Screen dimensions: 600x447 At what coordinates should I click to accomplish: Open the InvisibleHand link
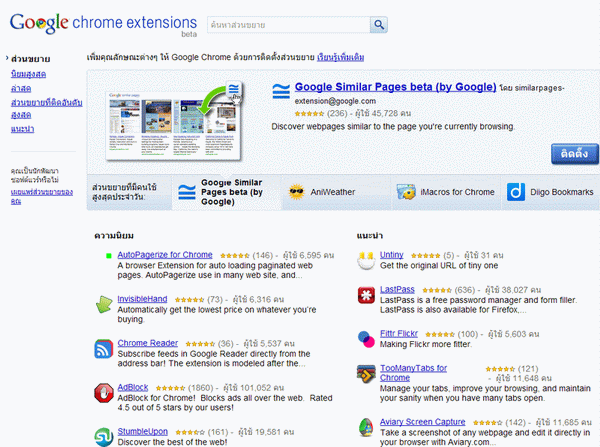pos(142,299)
